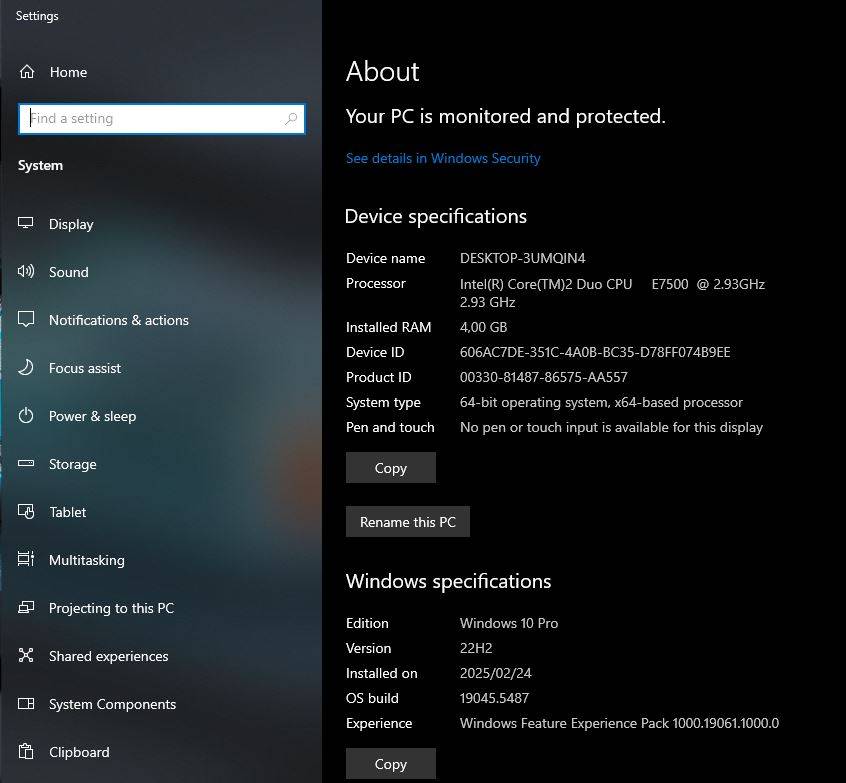
Task: Click the Power & sleep icon
Action: pyautogui.click(x=24, y=416)
